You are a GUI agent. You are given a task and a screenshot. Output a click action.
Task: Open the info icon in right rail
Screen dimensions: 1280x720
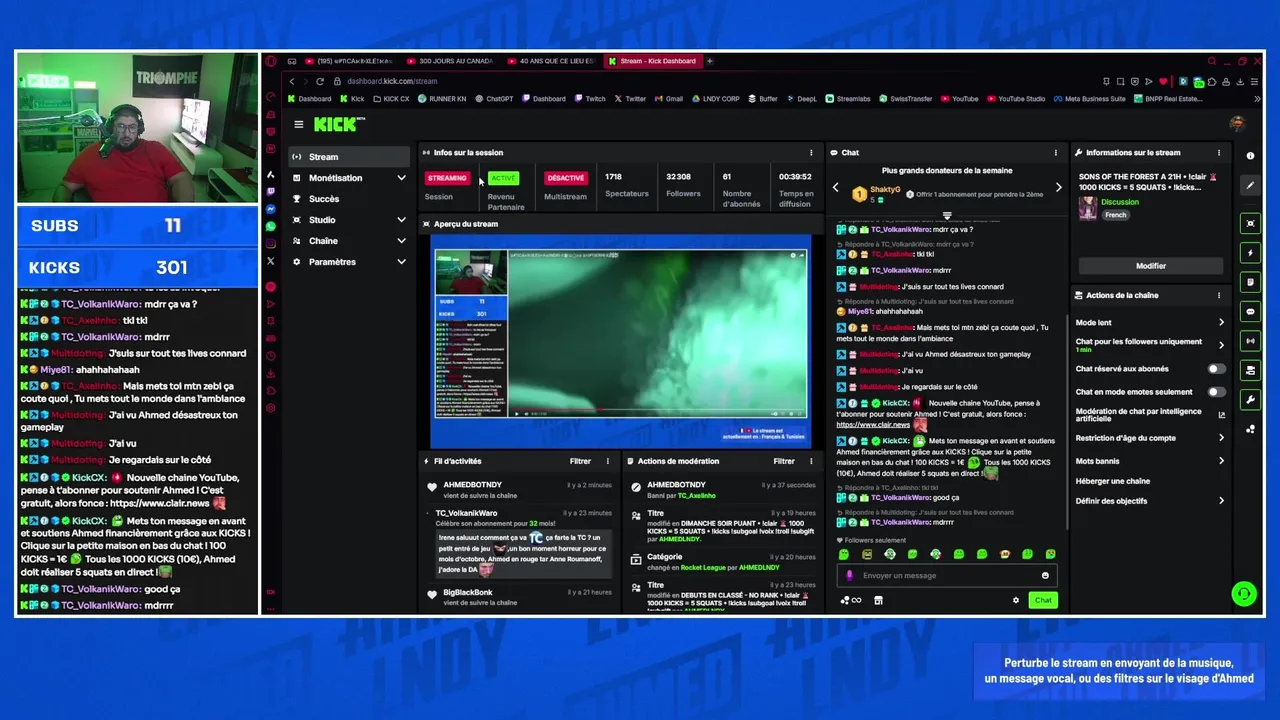point(1250,156)
